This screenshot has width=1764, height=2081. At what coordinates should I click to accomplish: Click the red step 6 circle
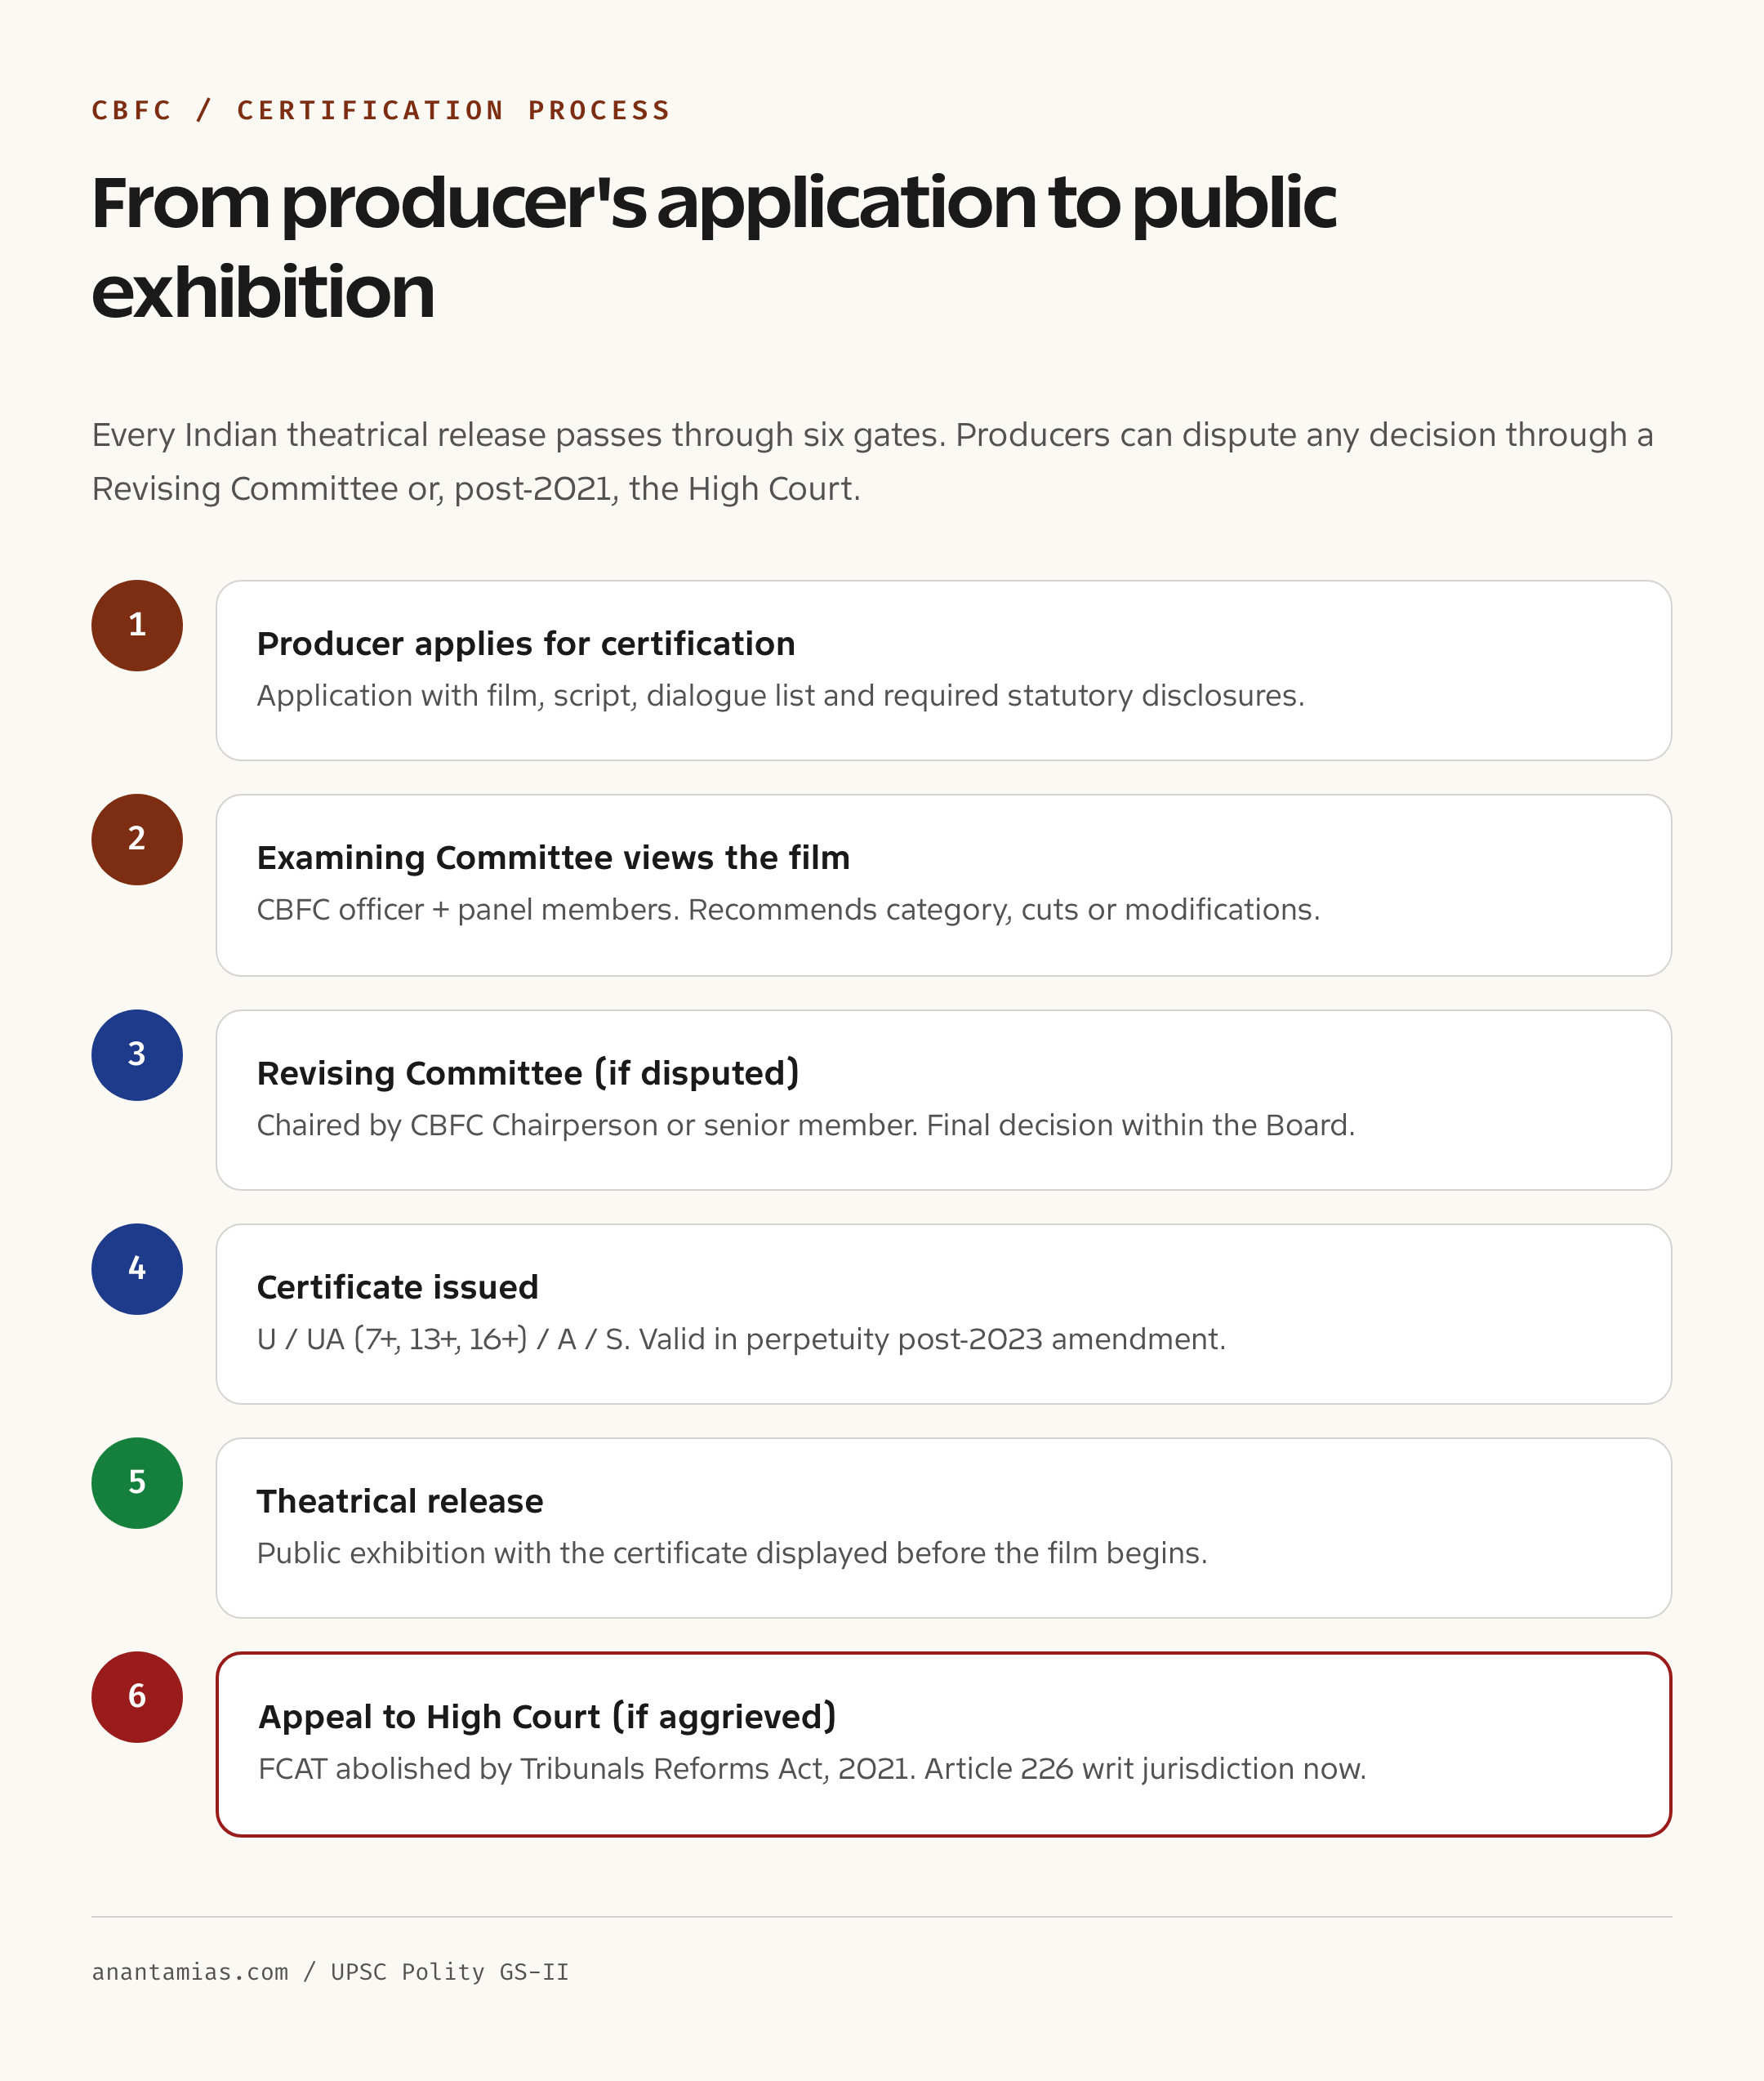click(x=137, y=1697)
